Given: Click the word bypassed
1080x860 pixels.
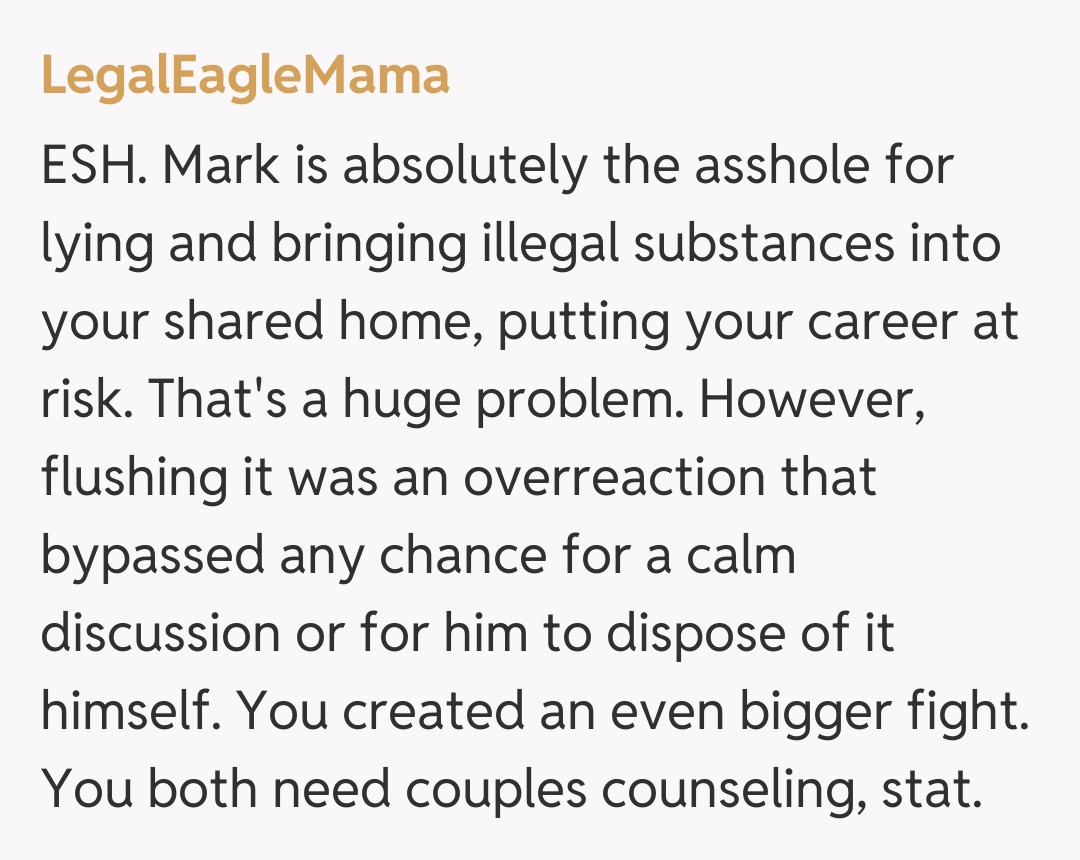Looking at the screenshot, I should point(152,556).
